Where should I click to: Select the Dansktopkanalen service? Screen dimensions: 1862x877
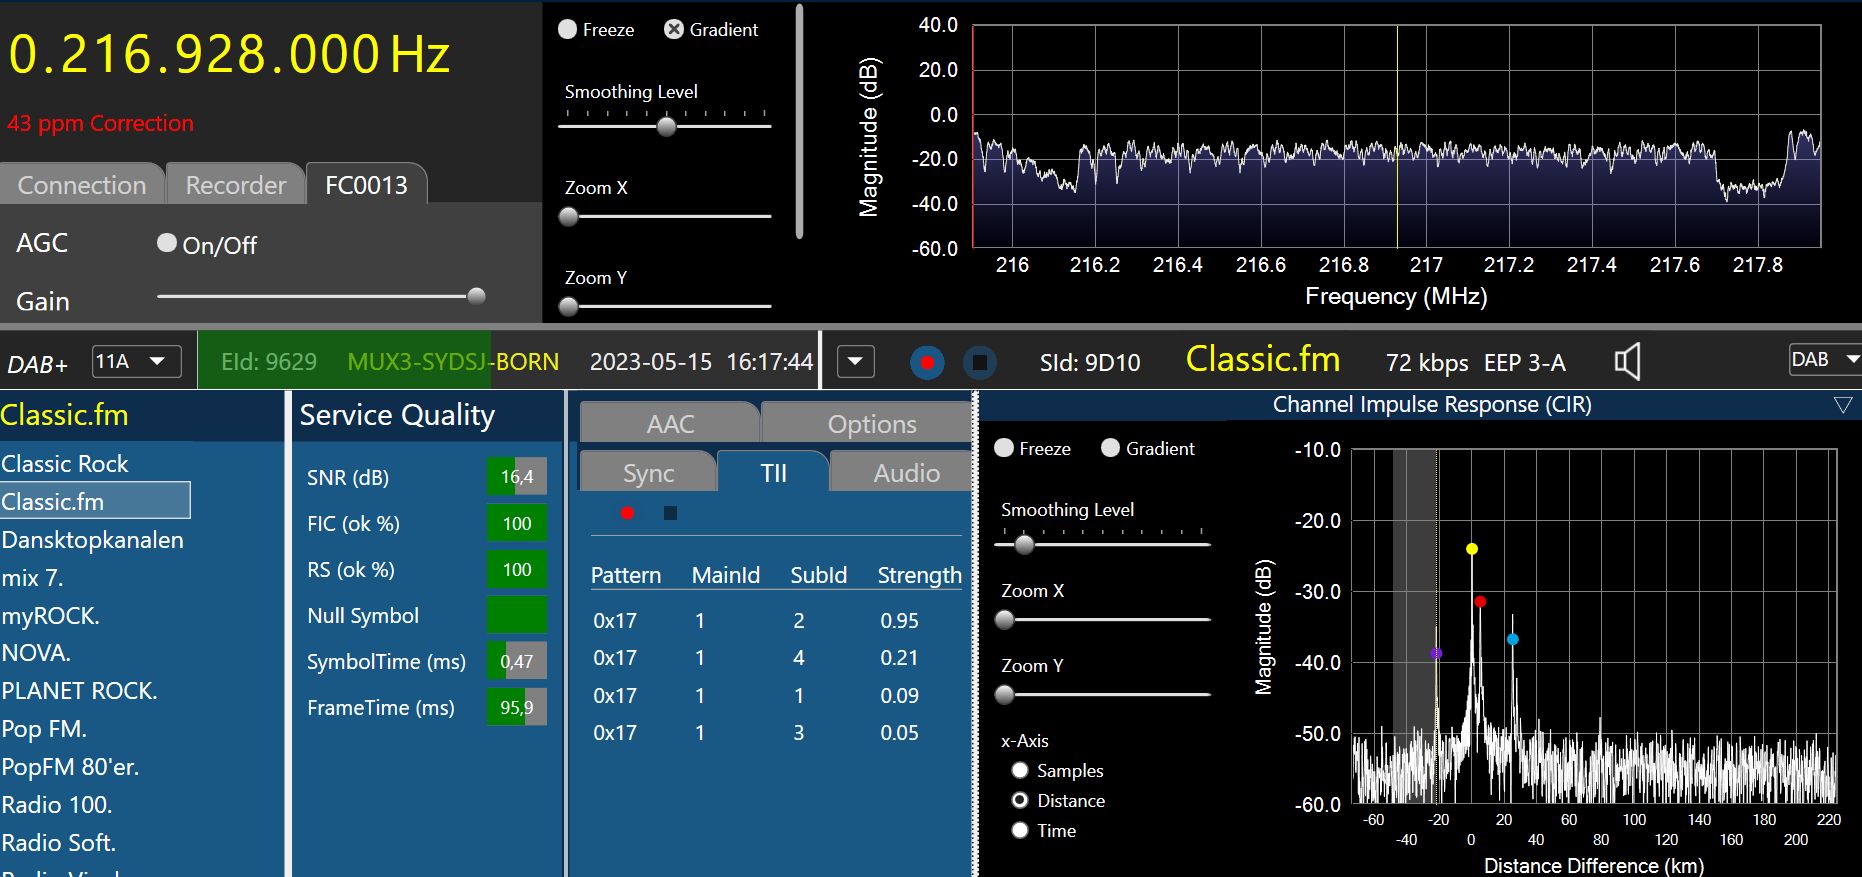[92, 540]
